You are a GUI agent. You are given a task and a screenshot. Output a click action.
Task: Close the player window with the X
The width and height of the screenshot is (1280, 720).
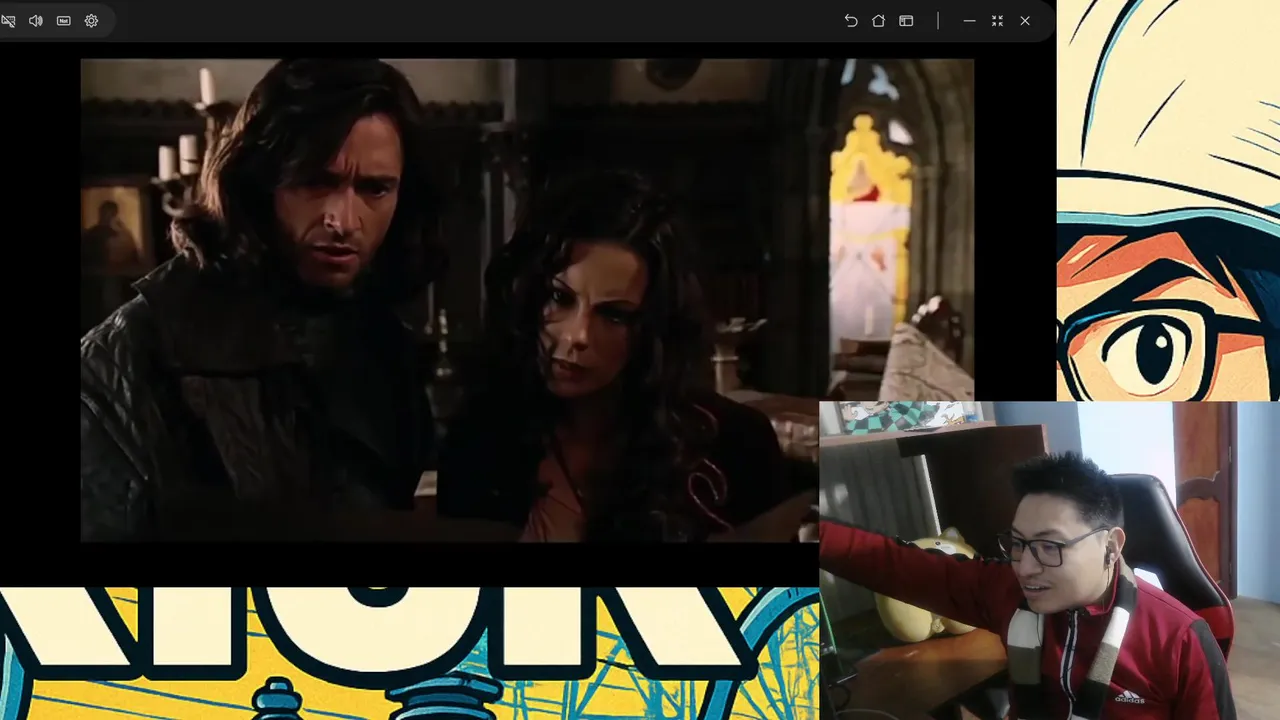click(x=1025, y=21)
